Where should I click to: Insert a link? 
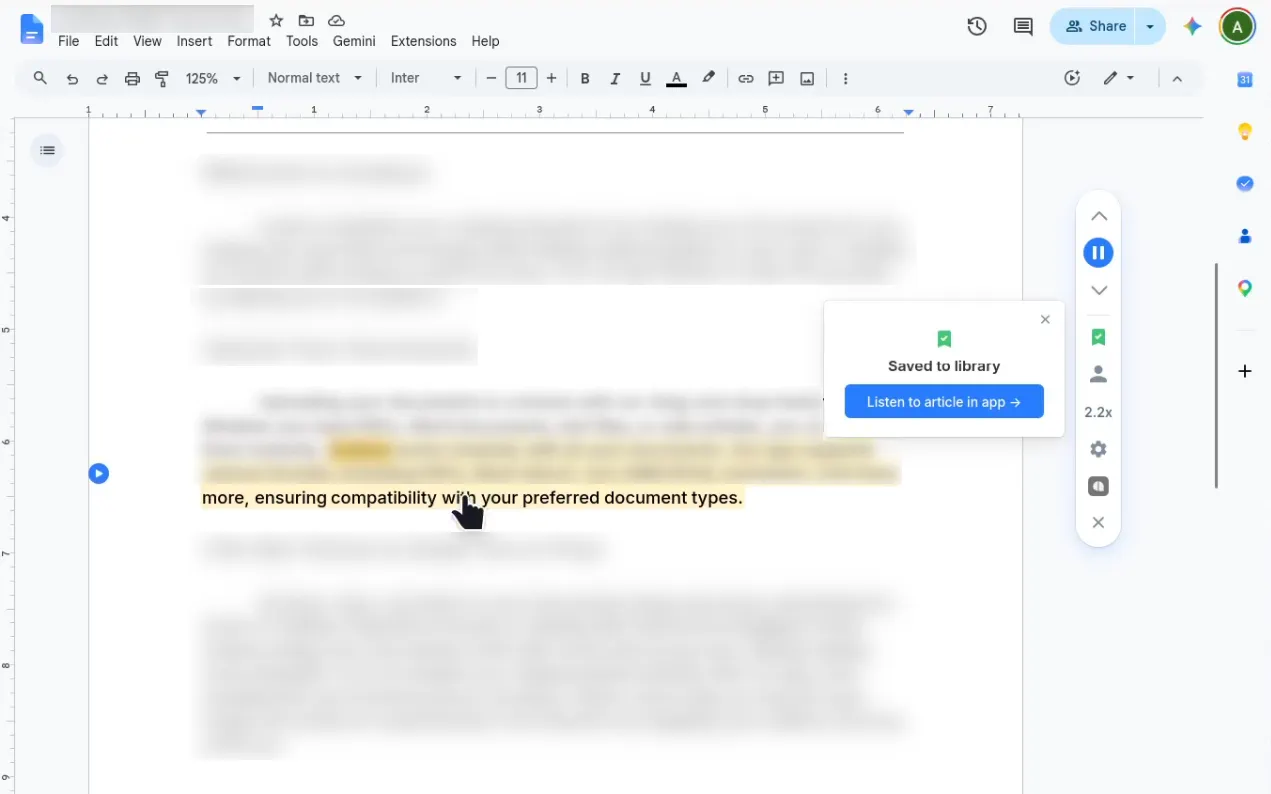(745, 78)
